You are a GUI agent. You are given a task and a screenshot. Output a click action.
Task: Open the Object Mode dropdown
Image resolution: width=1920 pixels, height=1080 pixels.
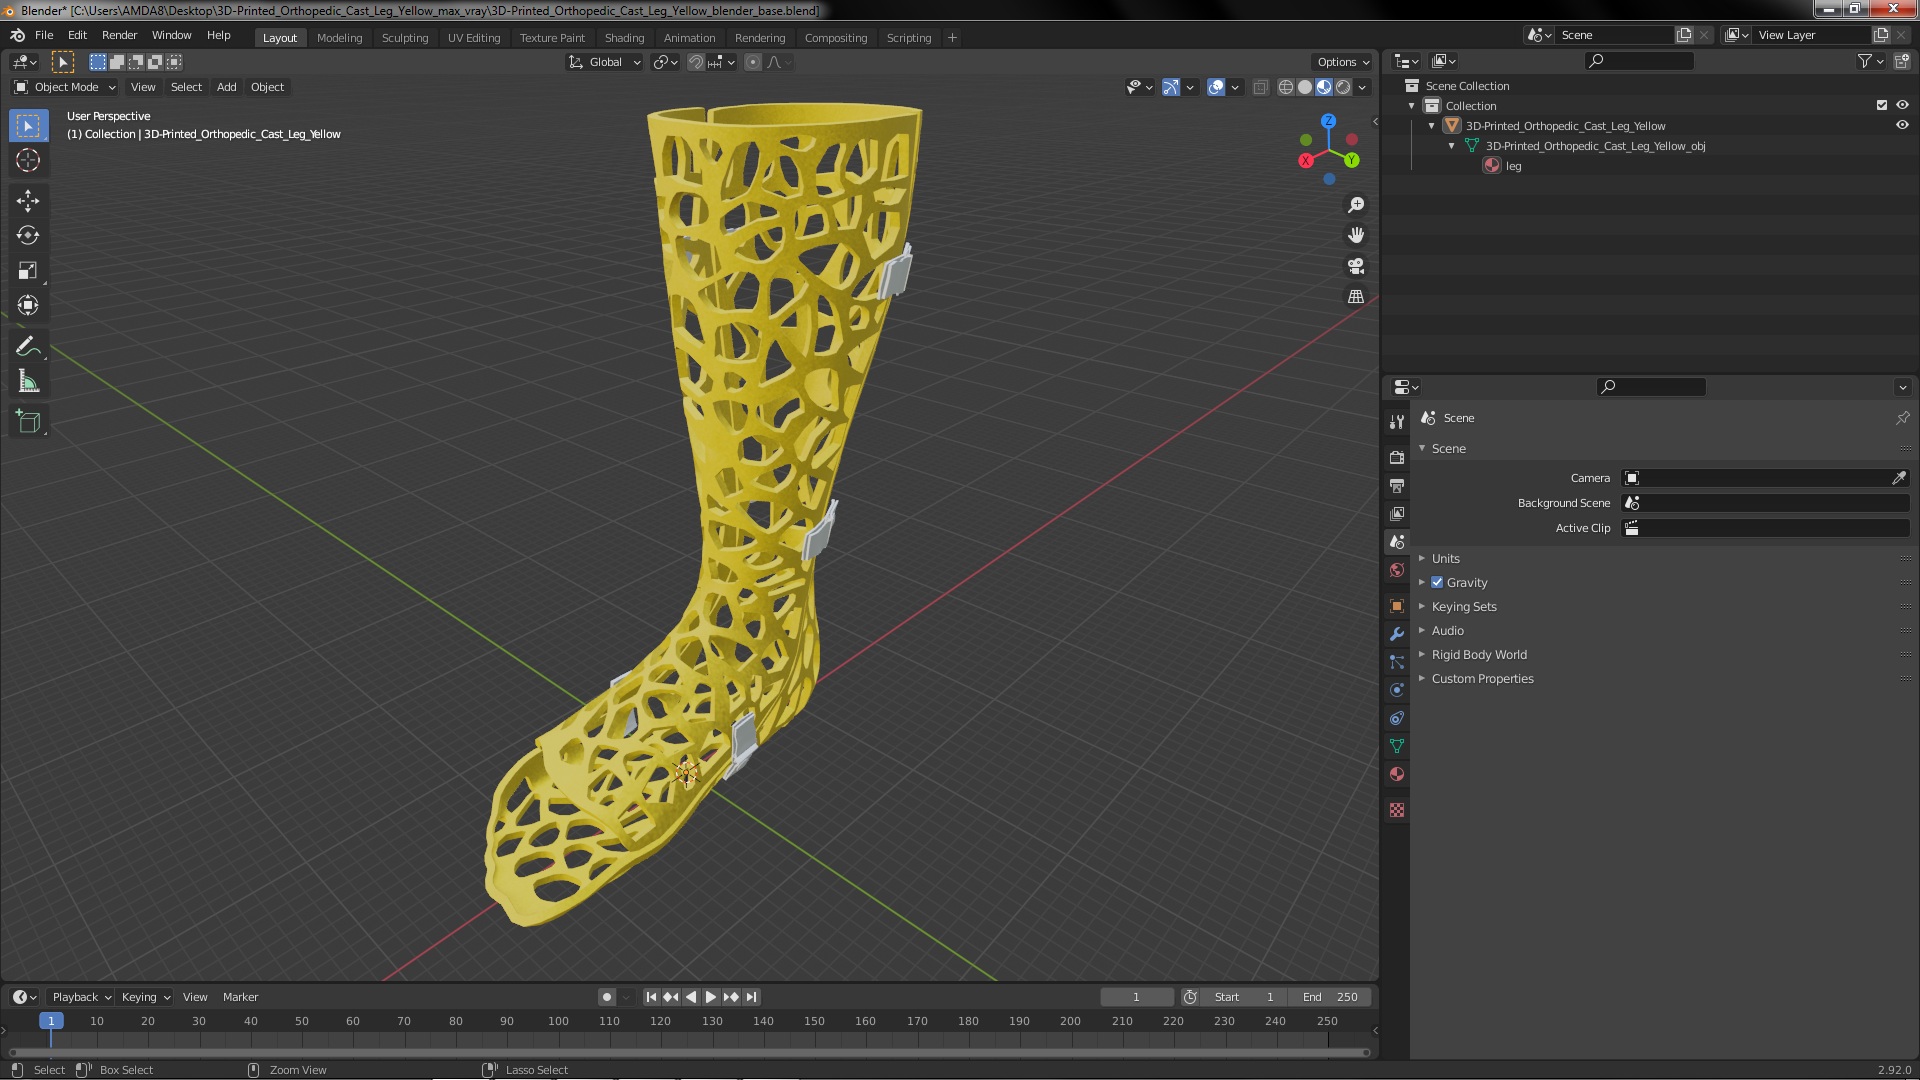(x=65, y=87)
